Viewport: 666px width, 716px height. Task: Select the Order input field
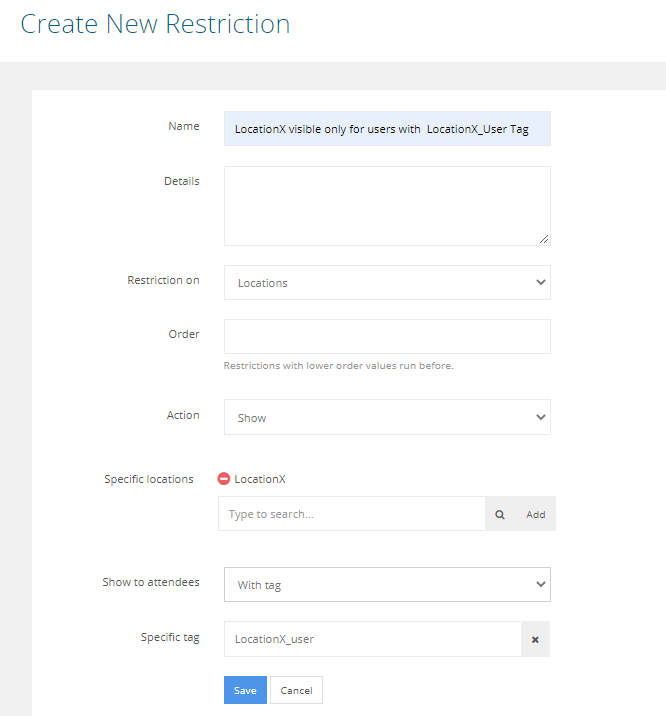pyautogui.click(x=387, y=337)
